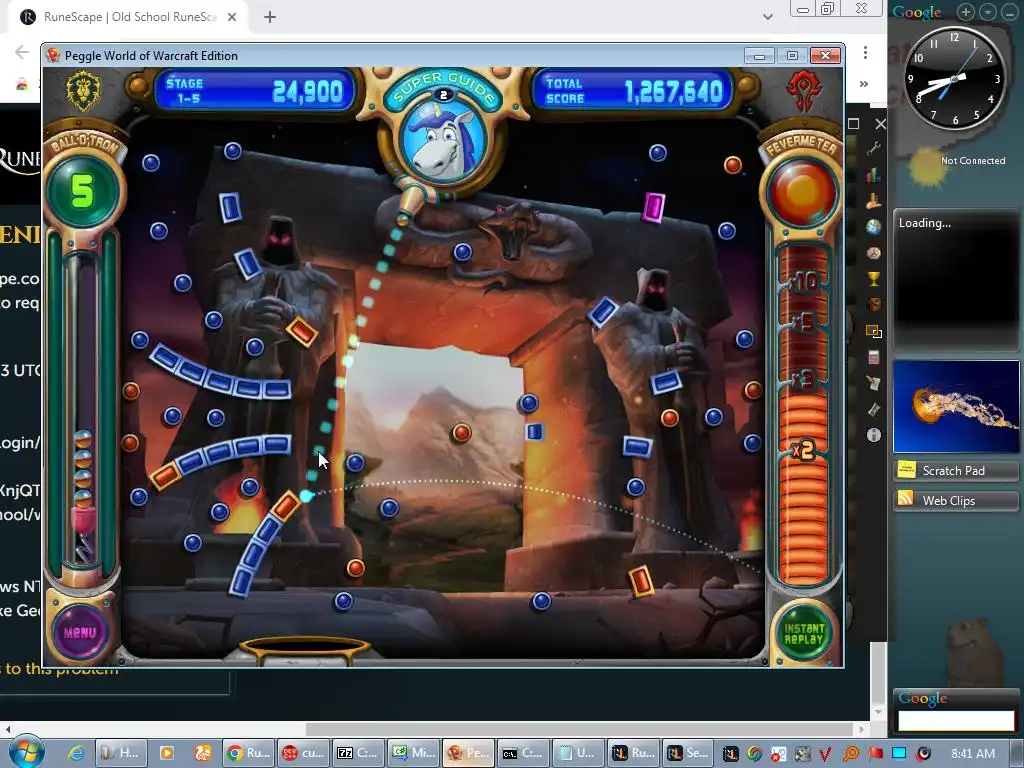Select the RuneScape Old School tab
Screen dimensions: 1024x768
(x=129, y=17)
